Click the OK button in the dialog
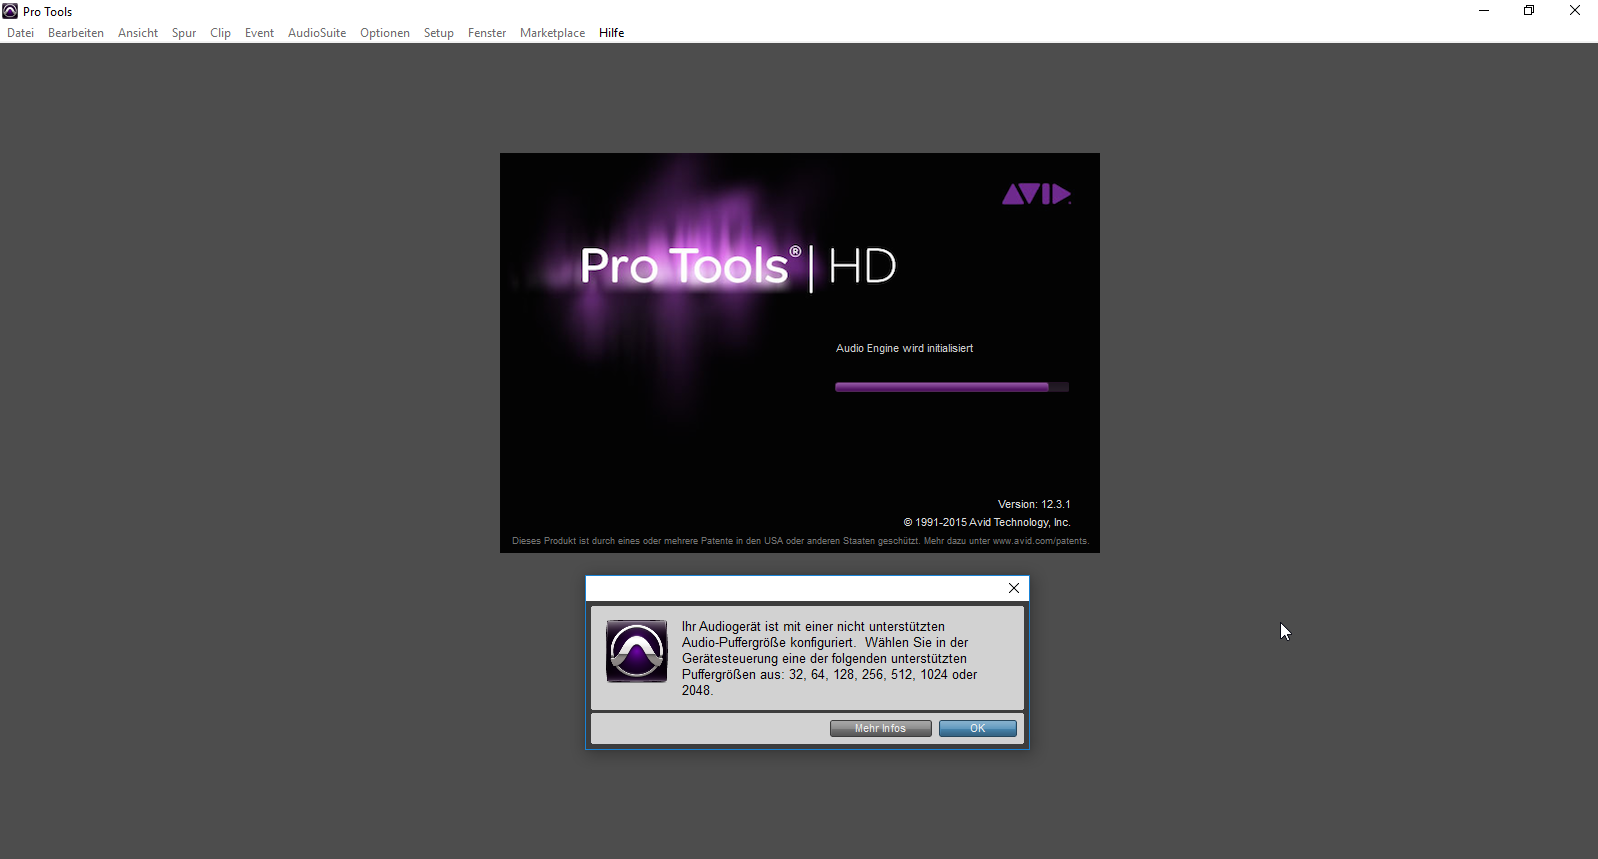 pos(978,728)
